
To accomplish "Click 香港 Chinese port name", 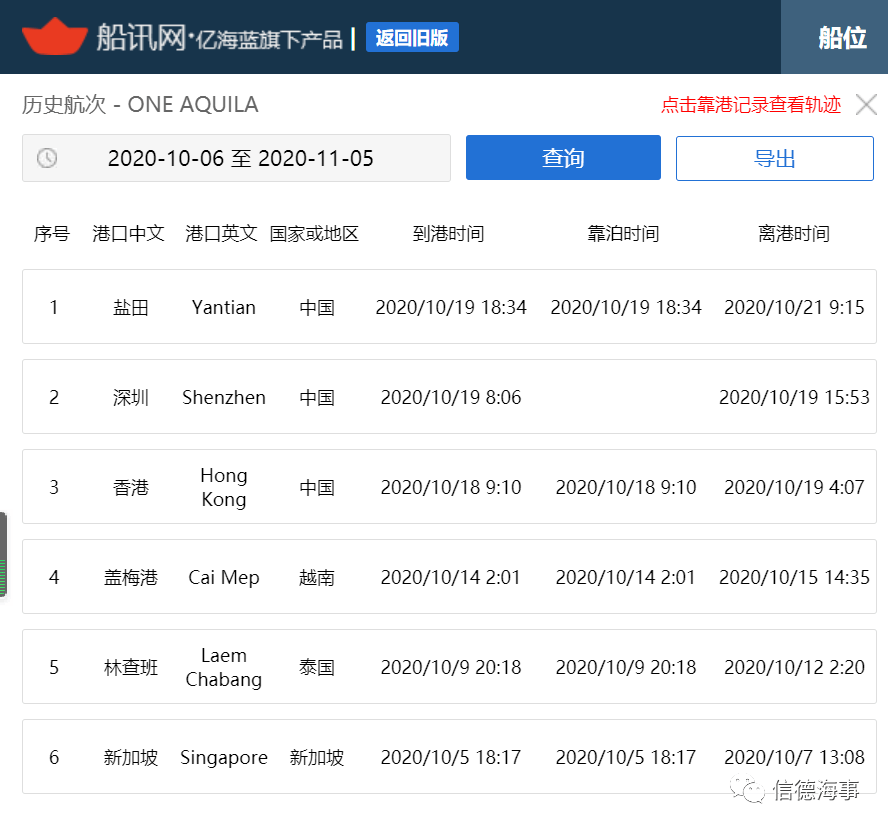I will [131, 488].
